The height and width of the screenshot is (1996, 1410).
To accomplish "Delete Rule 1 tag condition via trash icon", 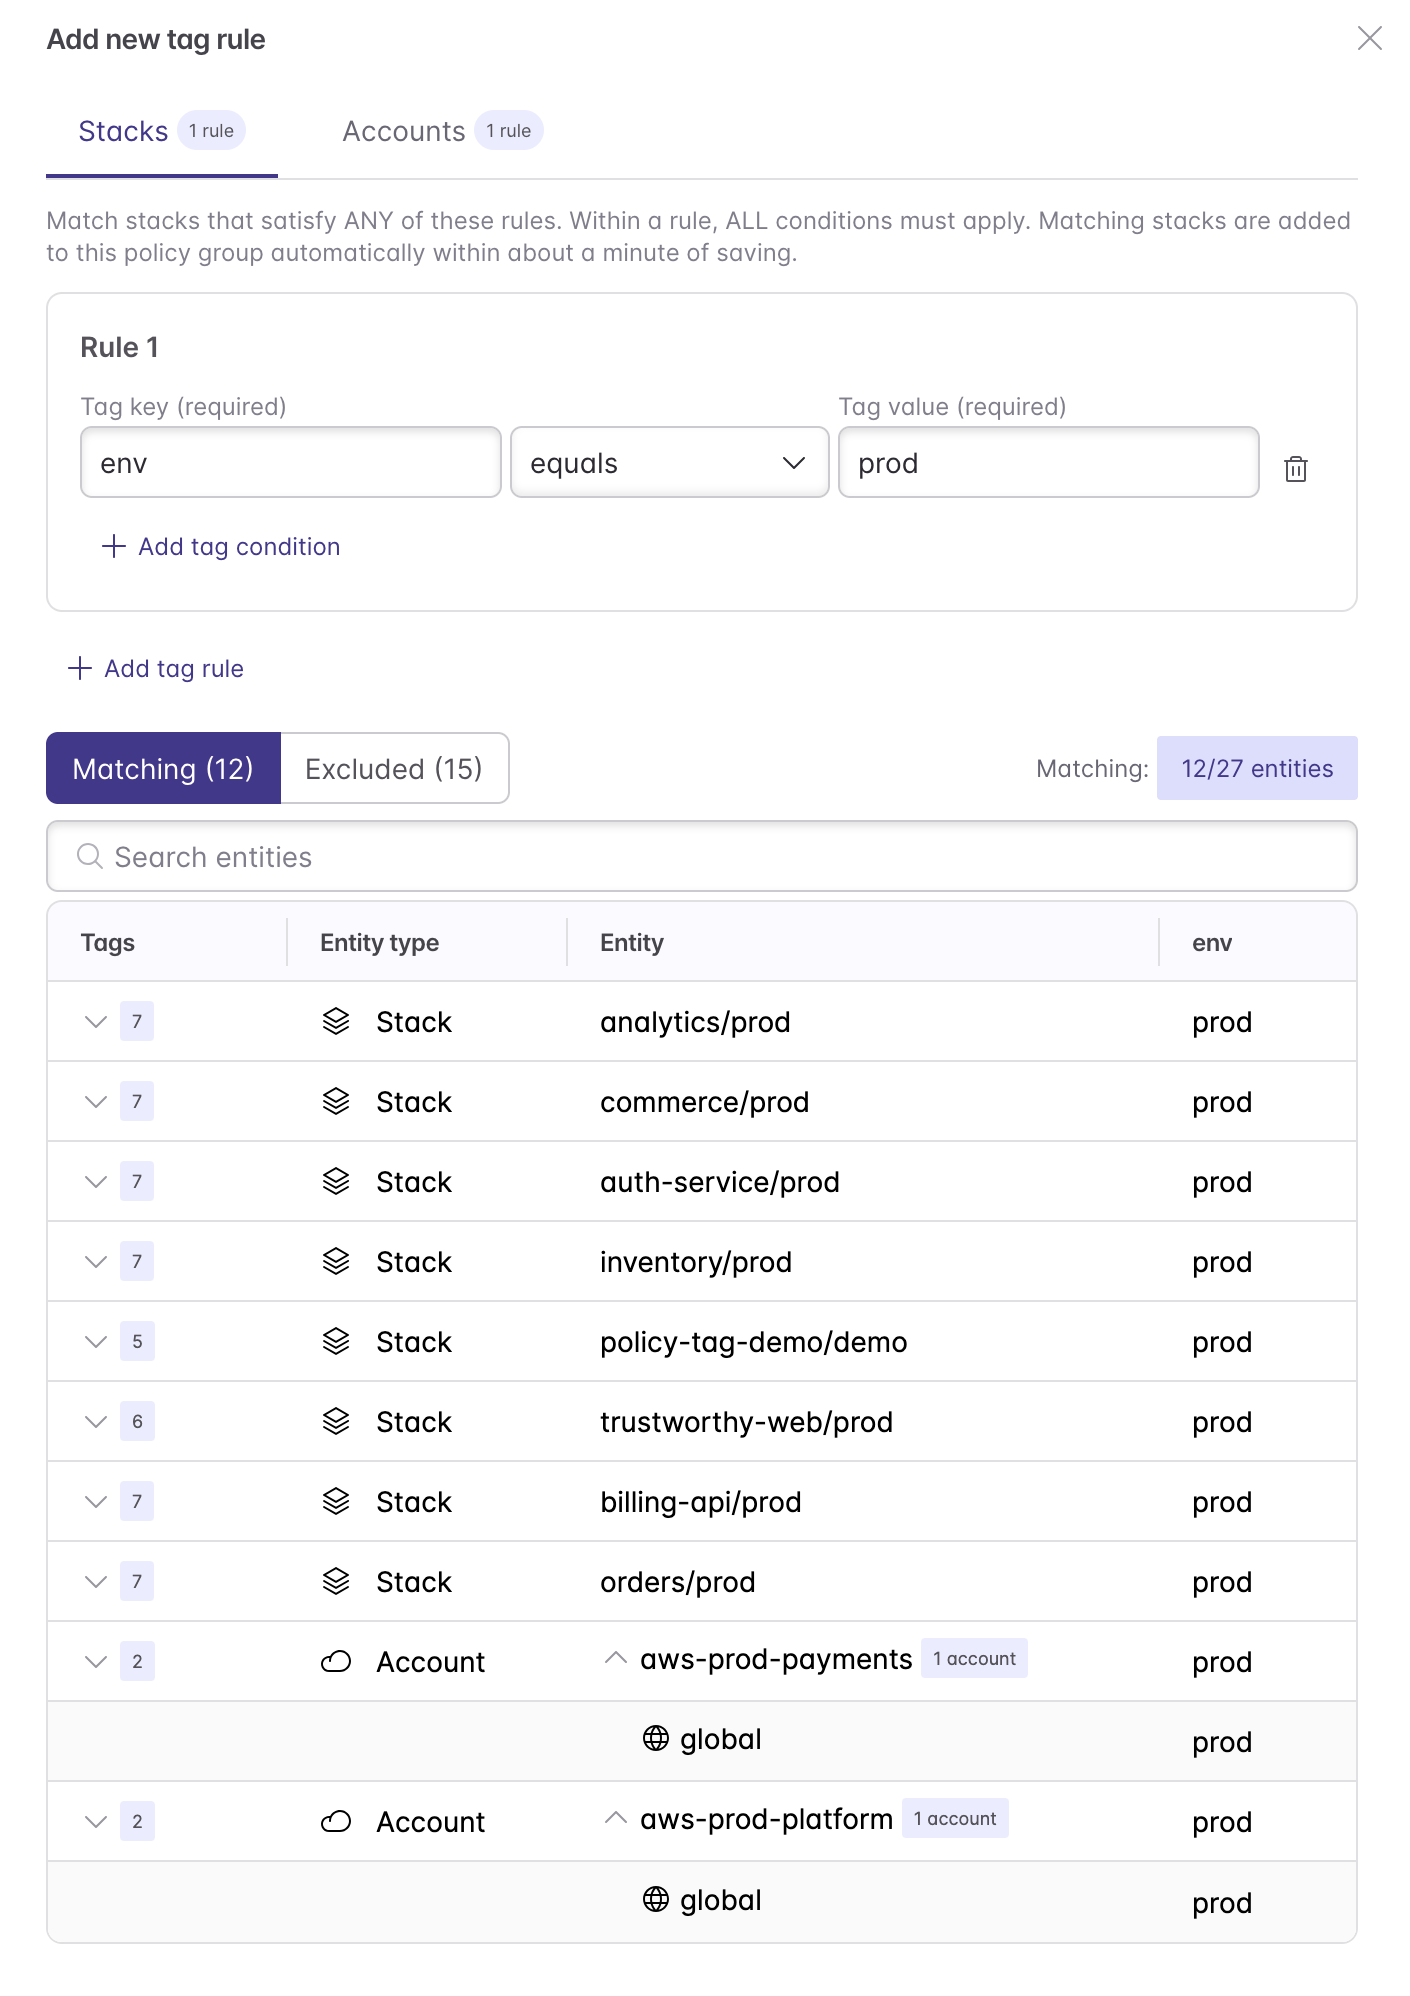I will (x=1295, y=468).
